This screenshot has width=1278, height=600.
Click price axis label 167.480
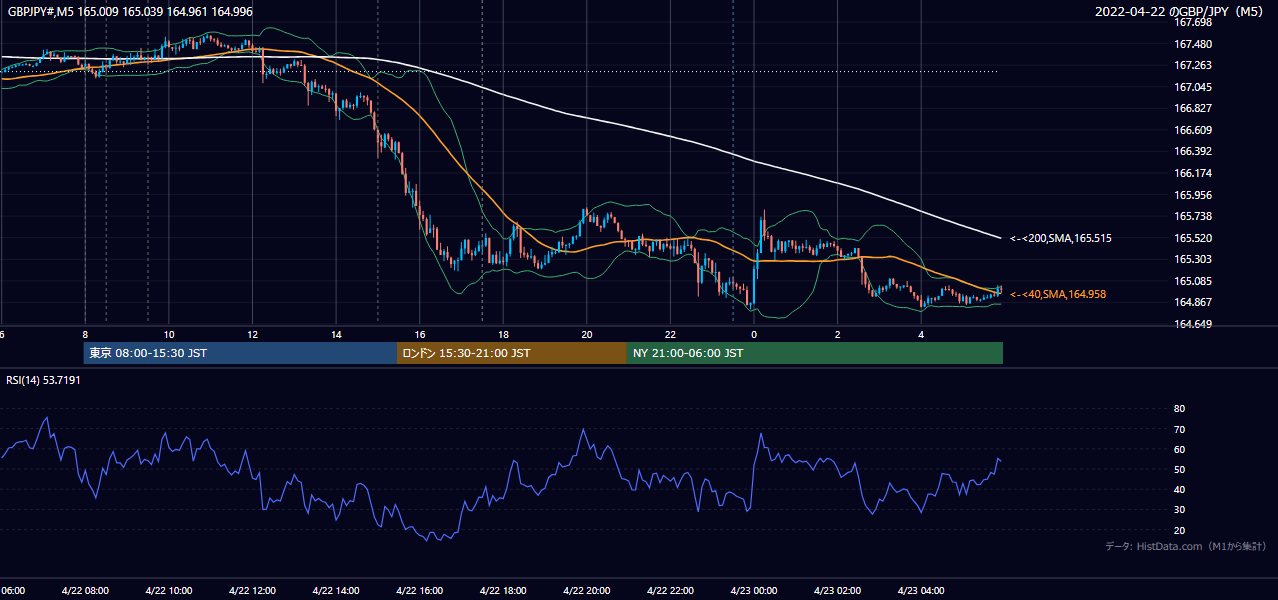(x=1192, y=44)
